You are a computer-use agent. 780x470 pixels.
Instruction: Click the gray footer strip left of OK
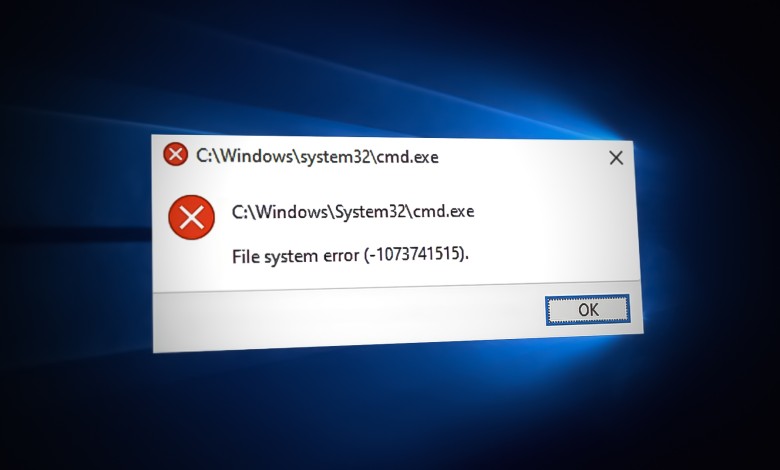[348, 318]
